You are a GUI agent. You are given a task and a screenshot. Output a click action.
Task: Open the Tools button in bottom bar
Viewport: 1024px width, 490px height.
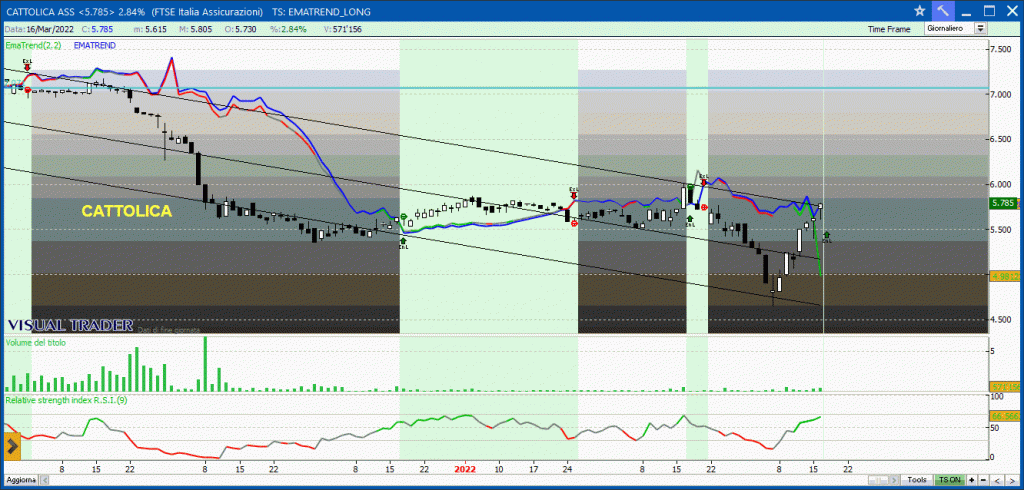[916, 480]
